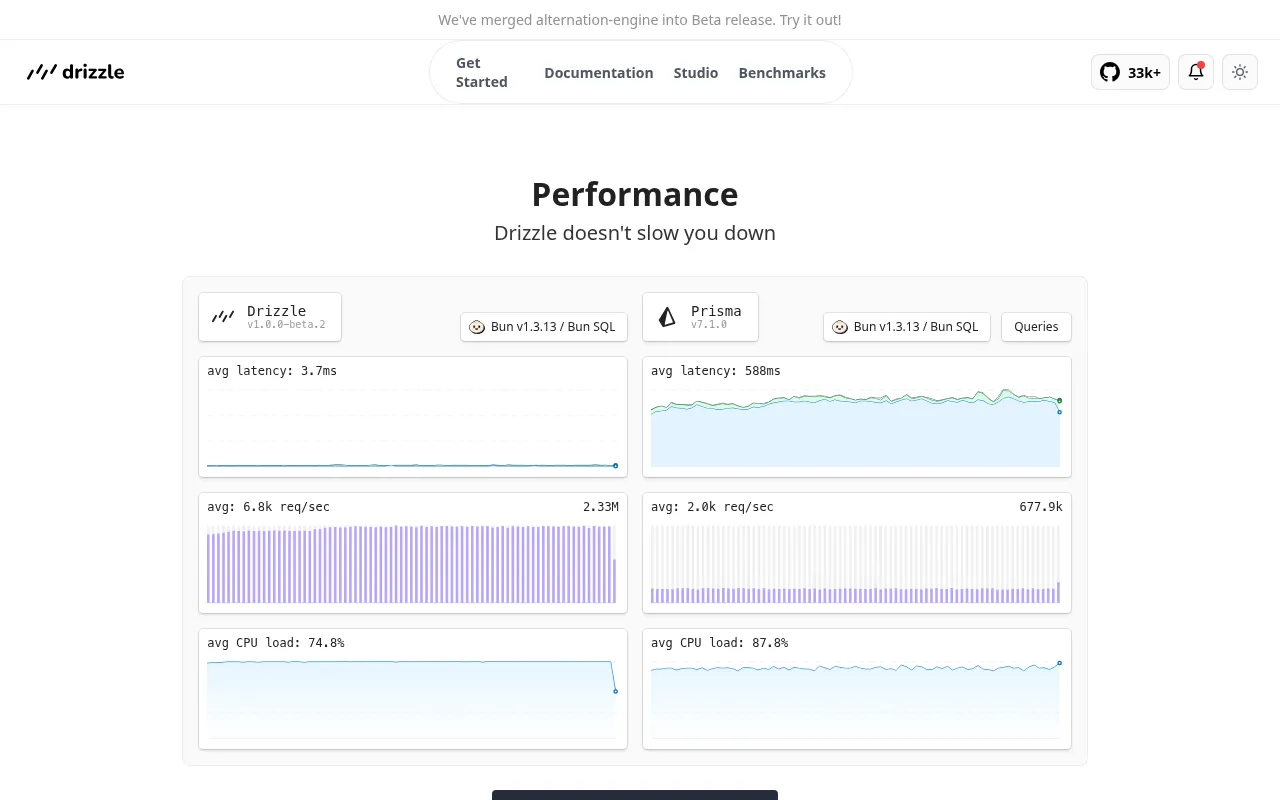The height and width of the screenshot is (800, 1280).
Task: Click 'avg: 6.8k req/sec' label
Action: coord(269,507)
